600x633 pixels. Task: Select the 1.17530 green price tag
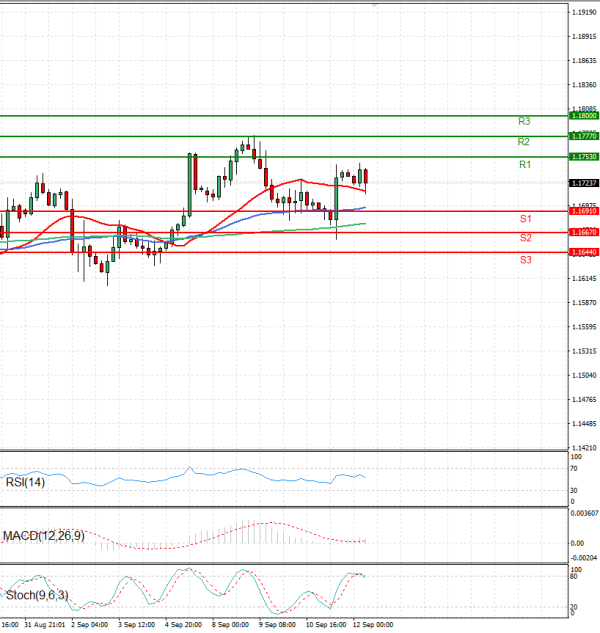pyautogui.click(x=584, y=157)
